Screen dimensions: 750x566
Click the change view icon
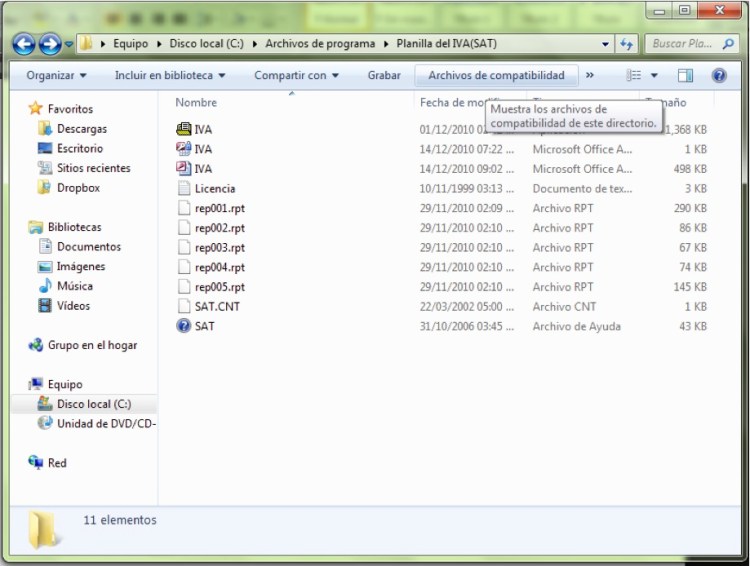634,75
